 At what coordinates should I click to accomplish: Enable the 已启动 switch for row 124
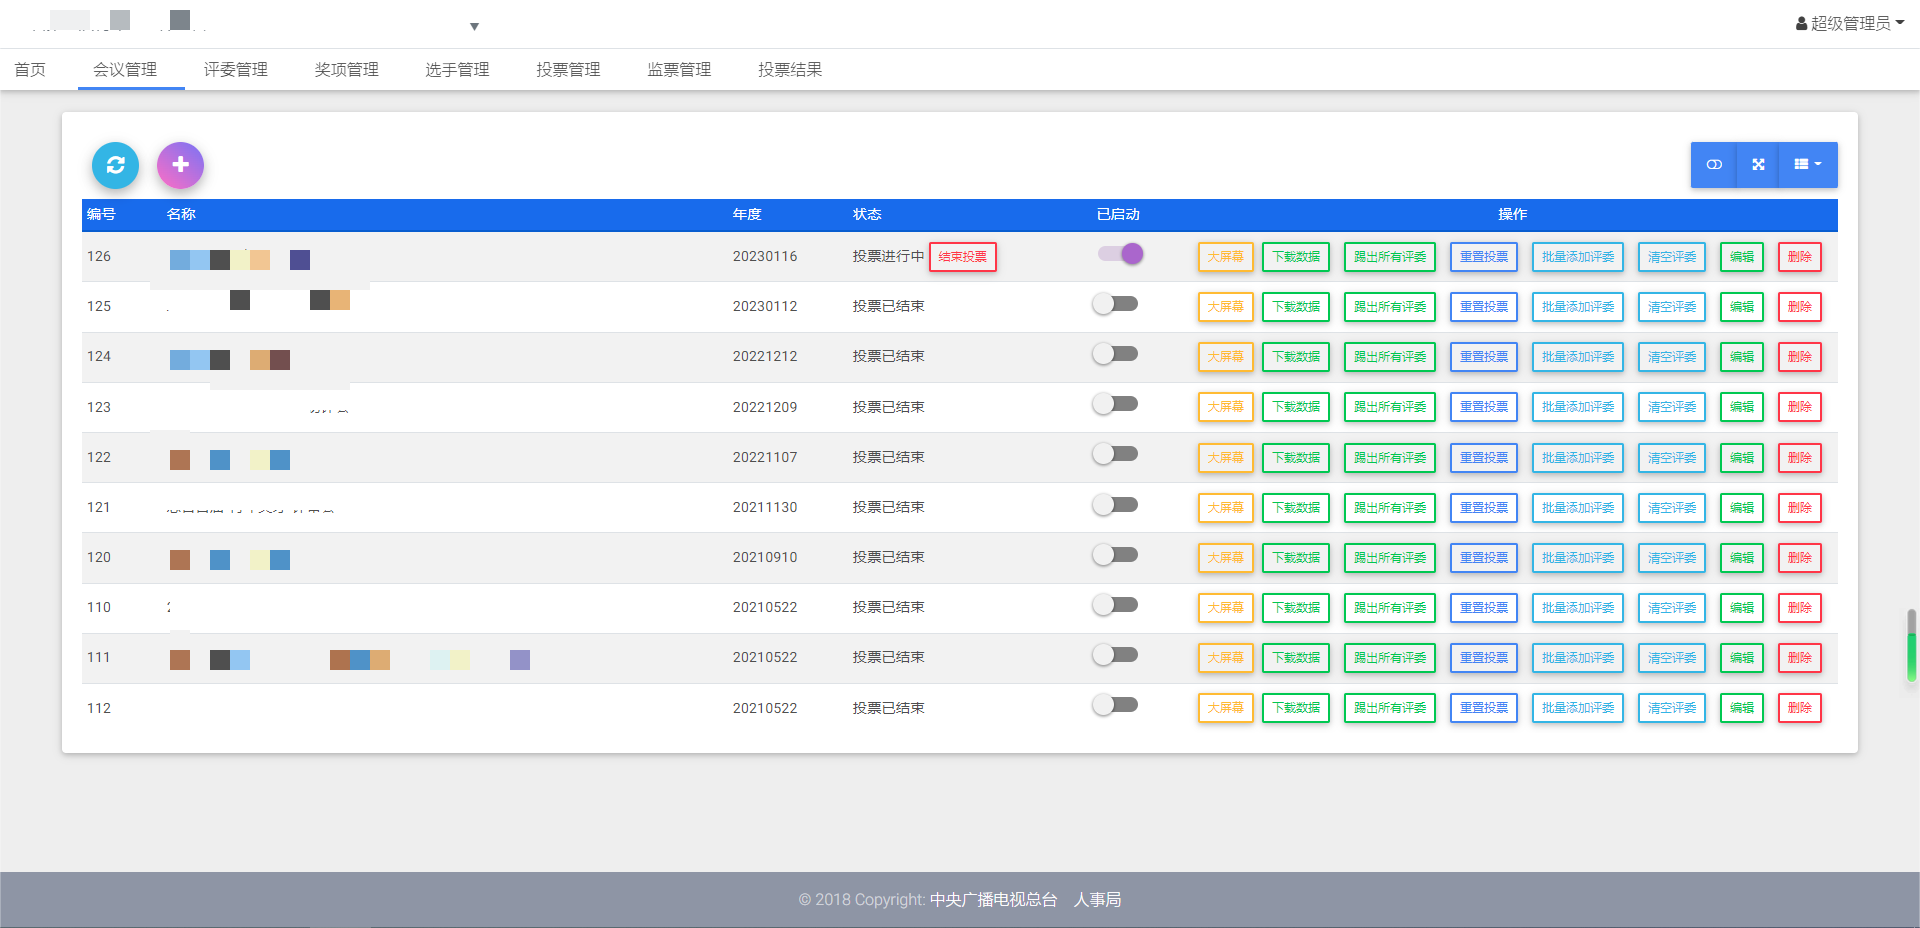pyautogui.click(x=1115, y=354)
